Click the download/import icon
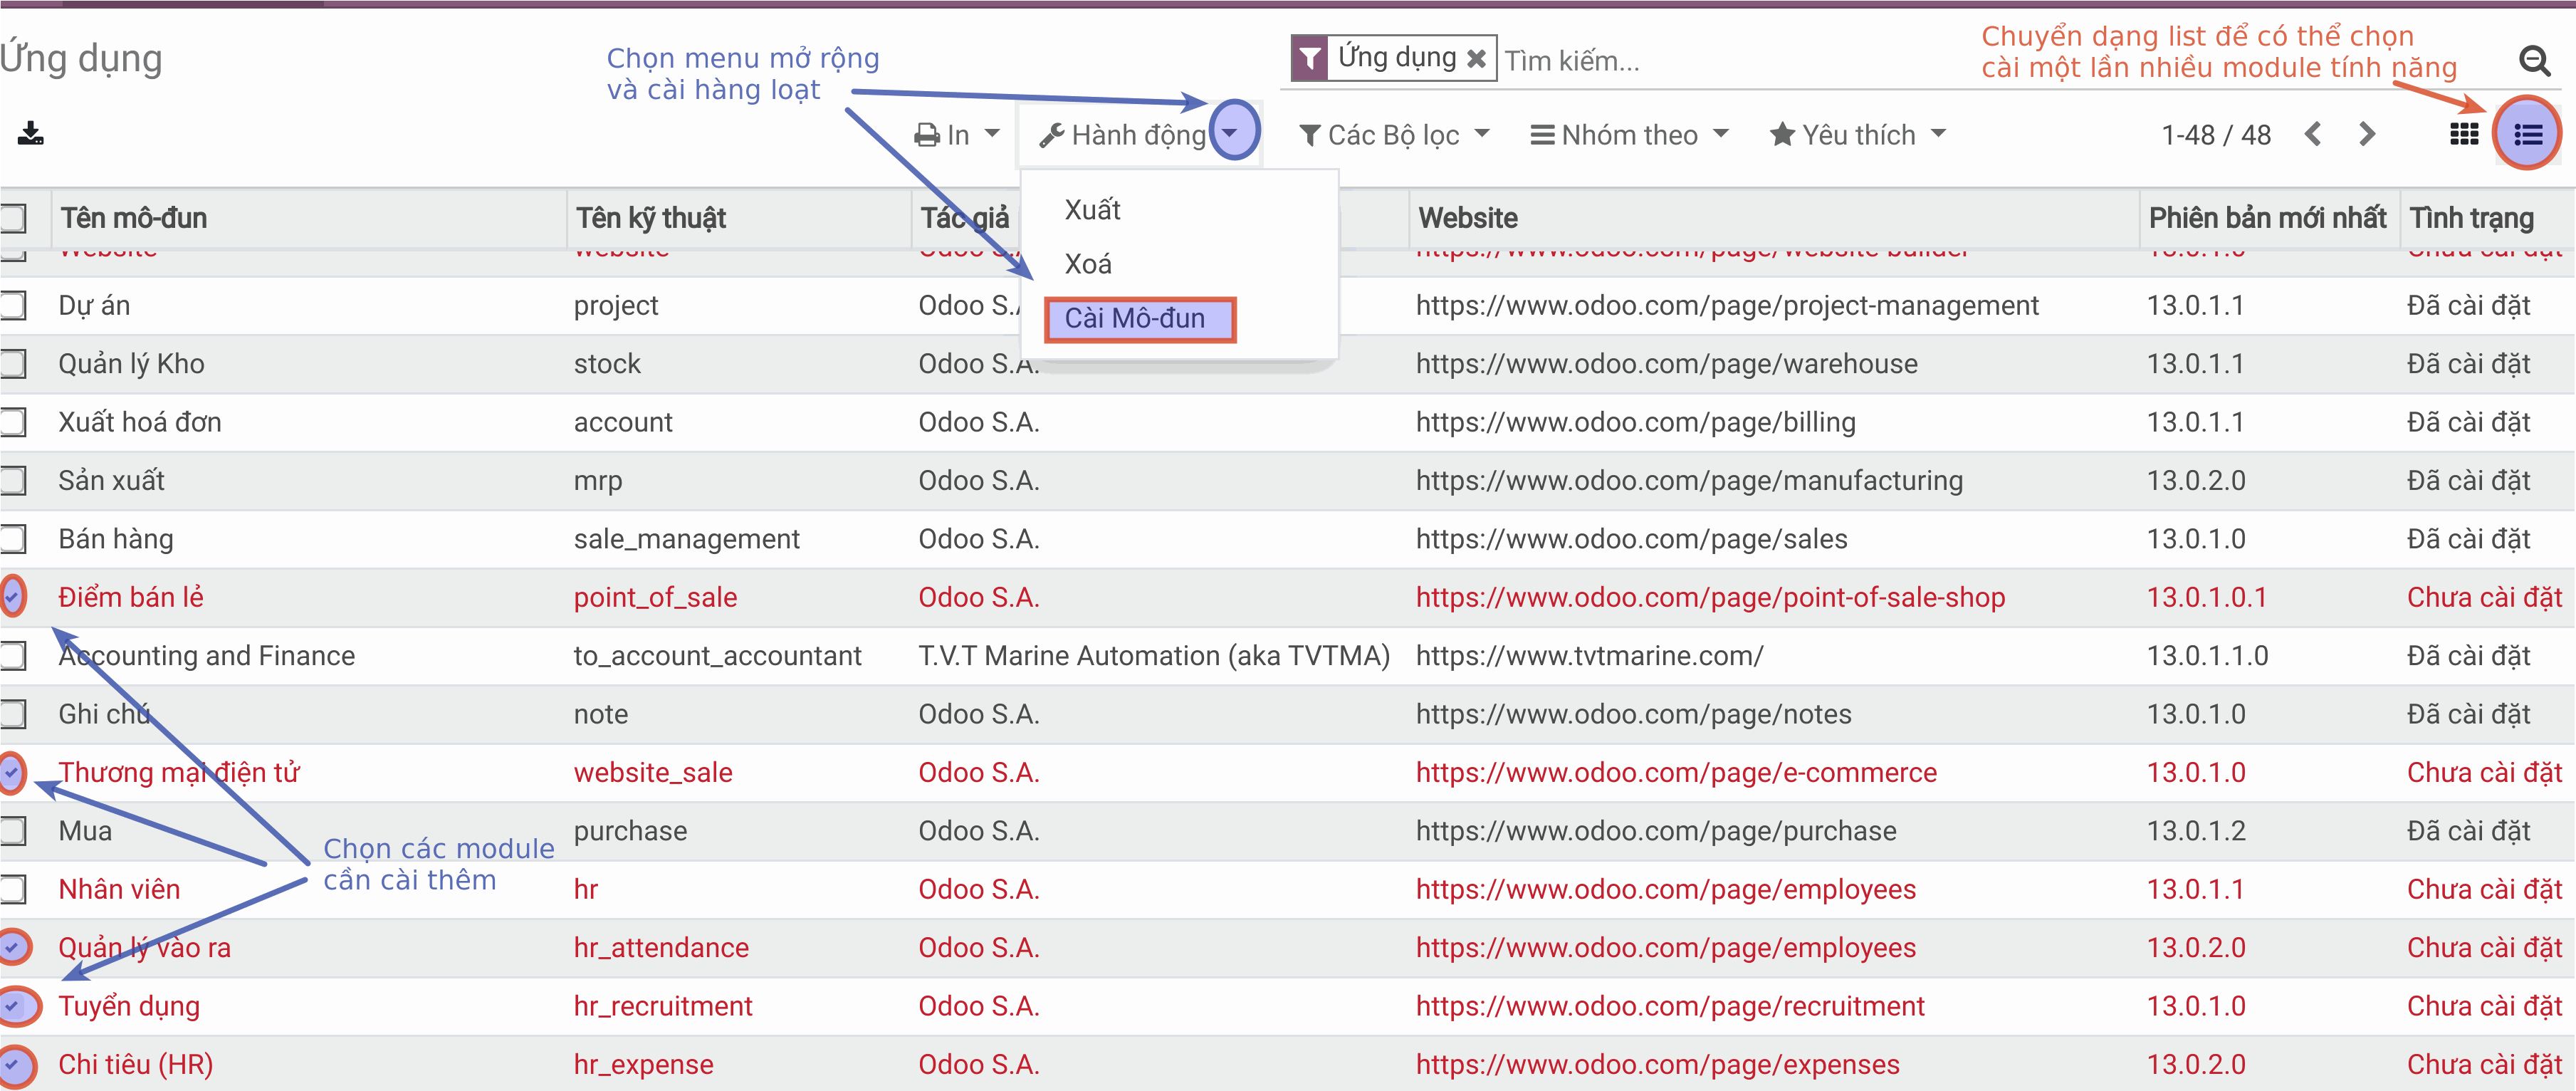The height and width of the screenshot is (1091, 2576). (31, 133)
